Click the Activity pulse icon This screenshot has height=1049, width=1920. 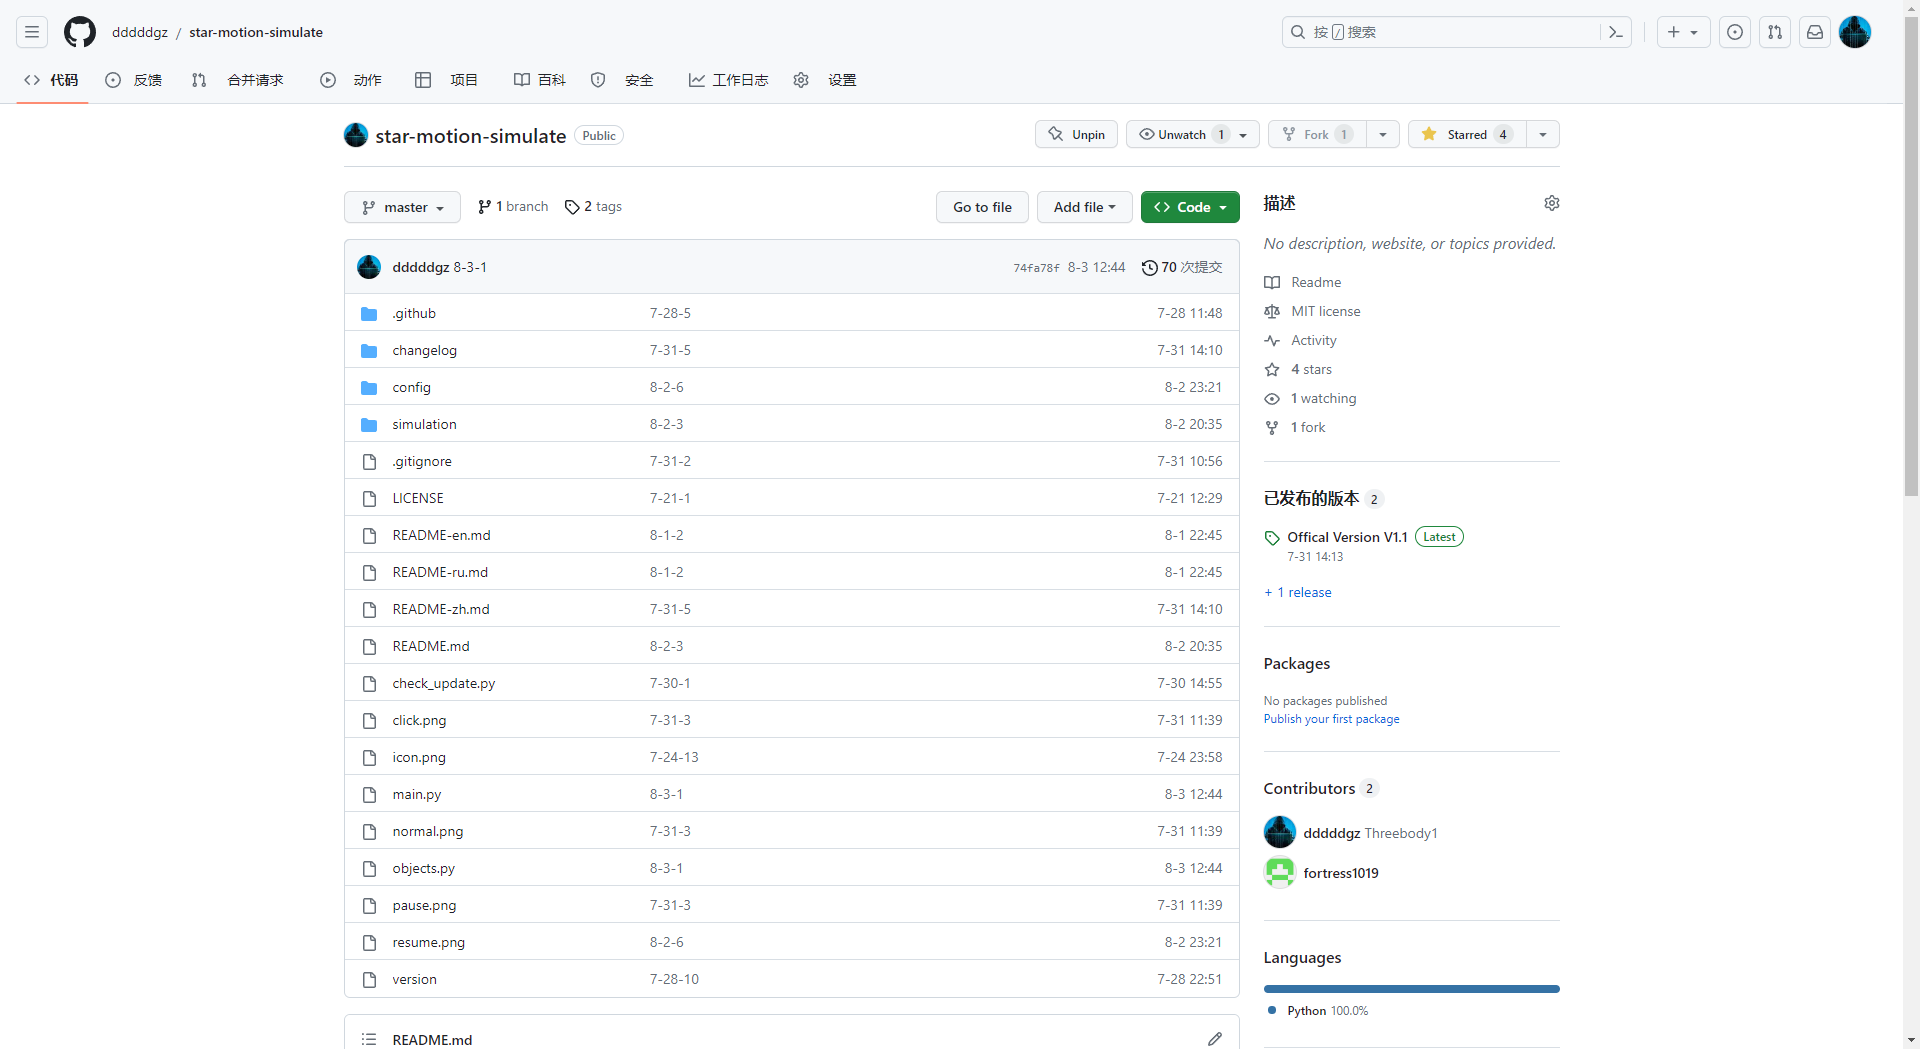[1272, 340]
